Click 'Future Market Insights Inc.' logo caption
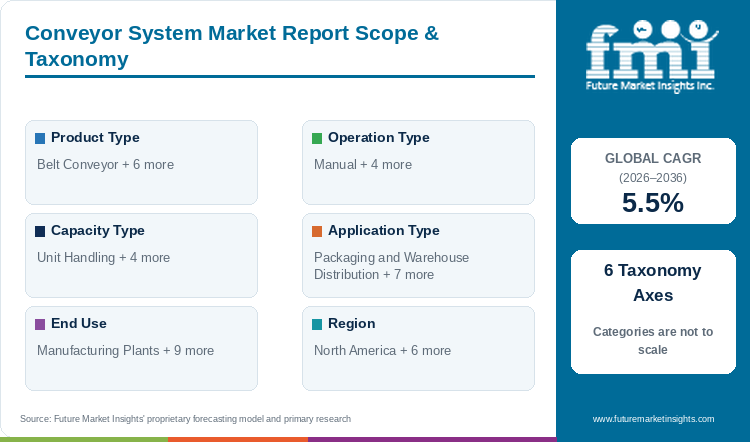This screenshot has width=750, height=442. (650, 86)
